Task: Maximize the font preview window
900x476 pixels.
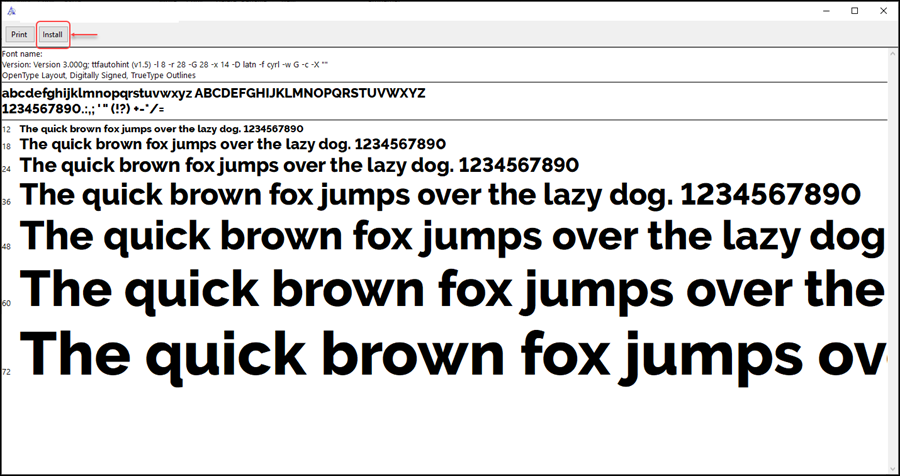Action: pyautogui.click(x=855, y=11)
